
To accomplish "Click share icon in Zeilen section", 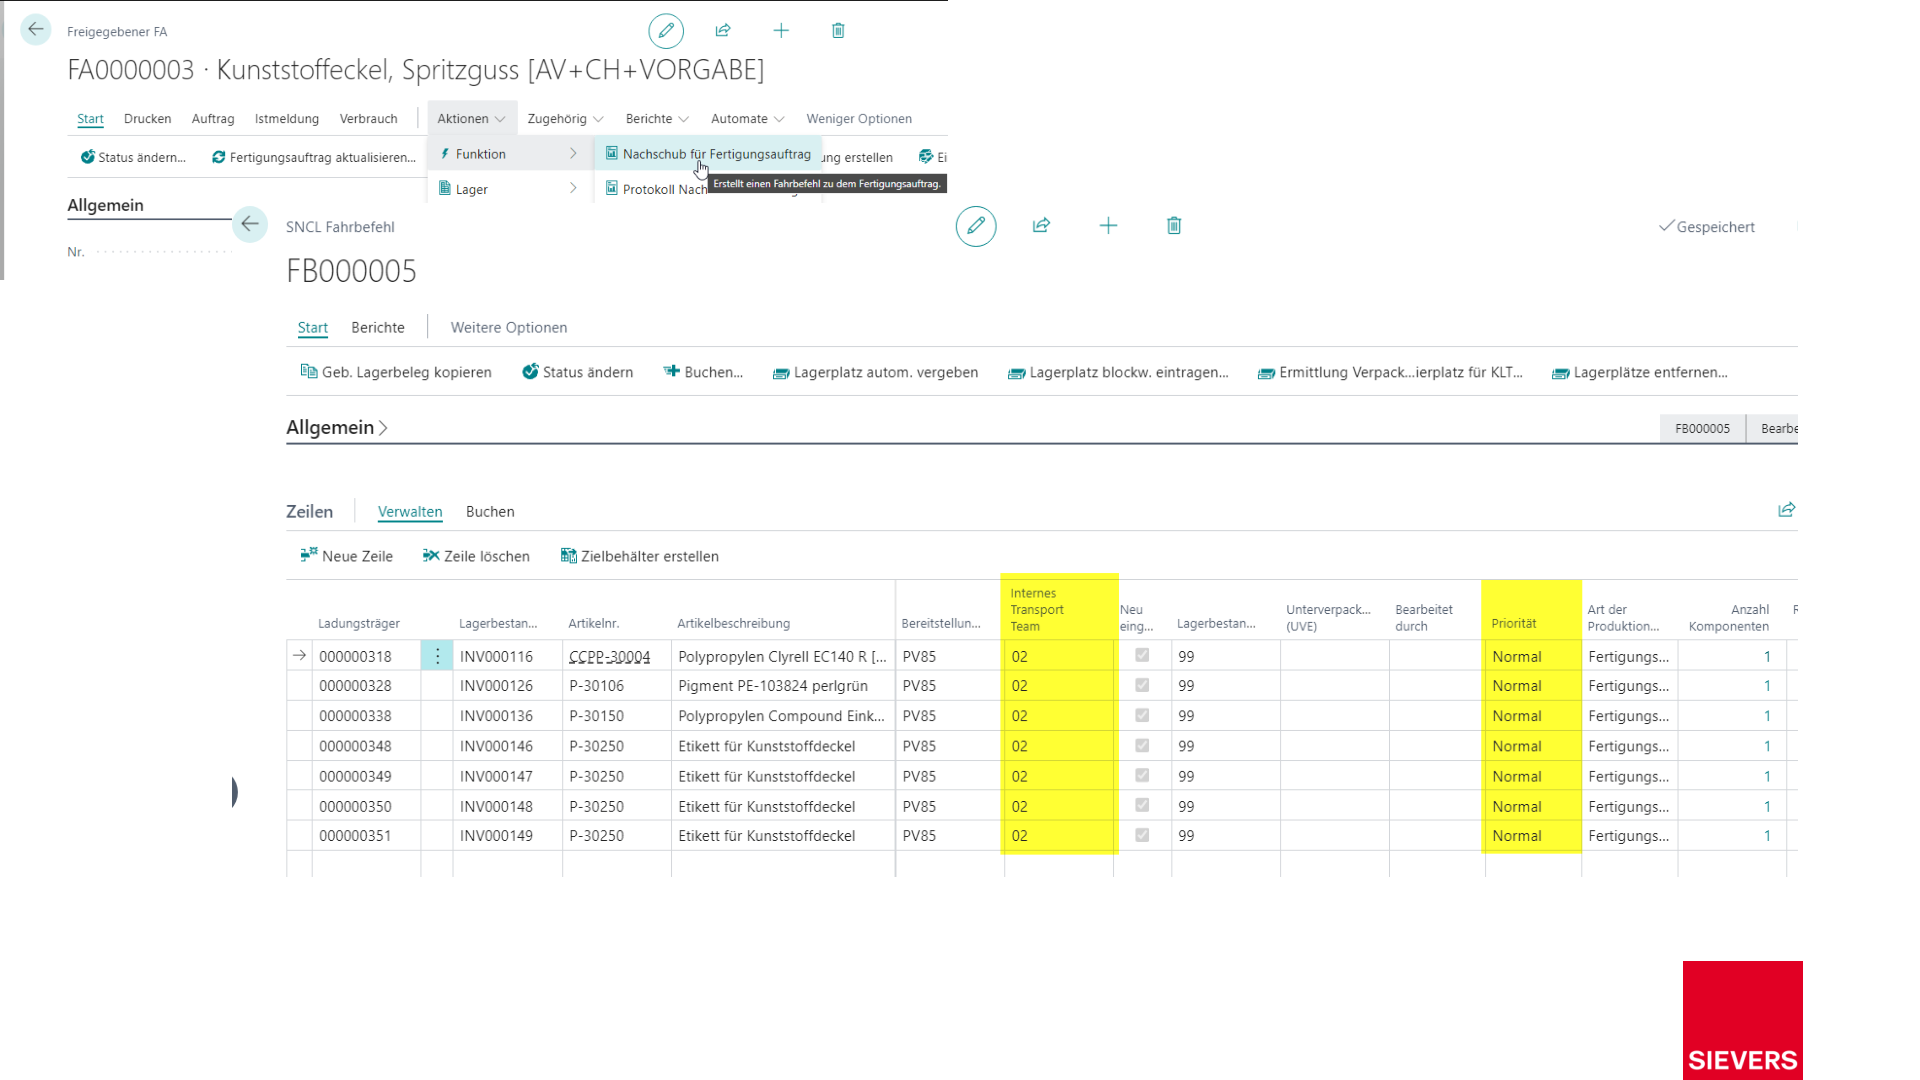I will point(1787,510).
